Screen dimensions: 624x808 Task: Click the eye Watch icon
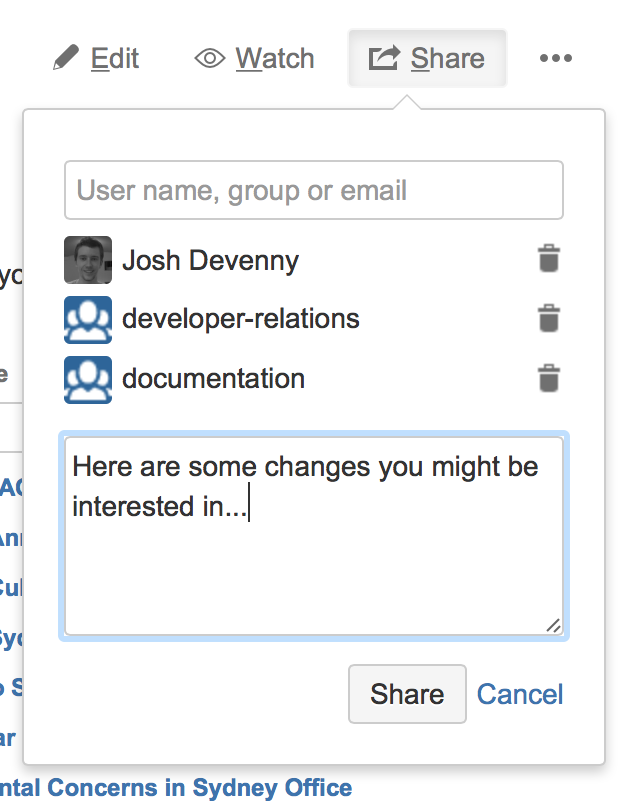[x=210, y=58]
